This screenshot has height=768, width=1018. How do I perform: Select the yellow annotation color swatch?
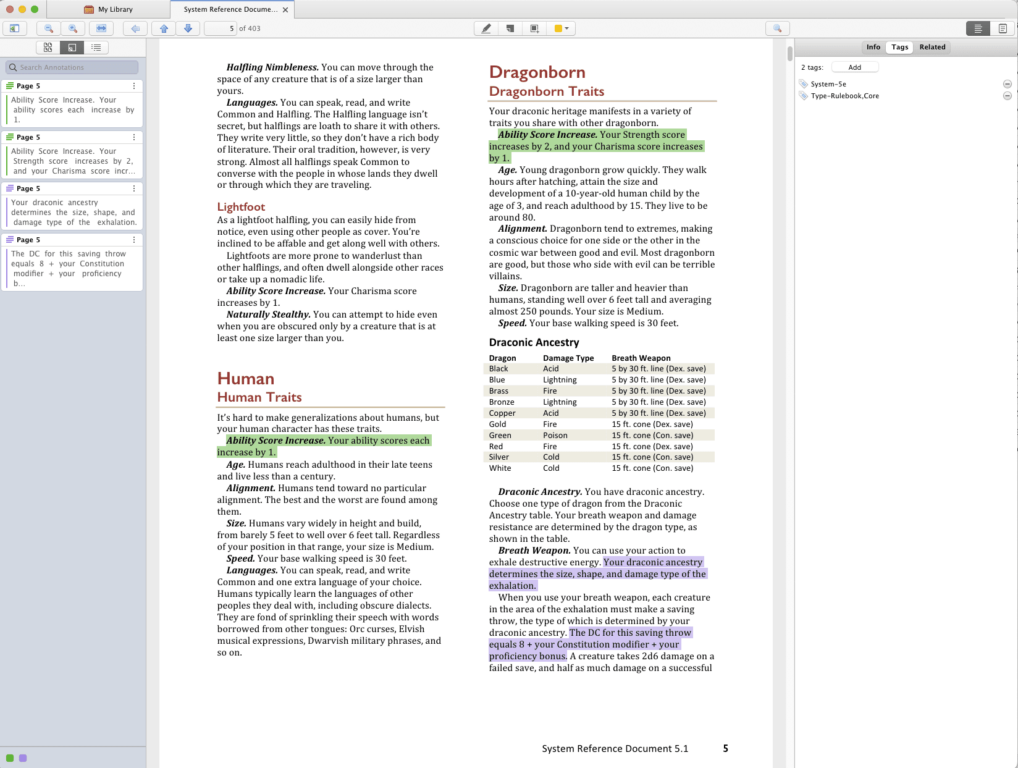tap(559, 27)
